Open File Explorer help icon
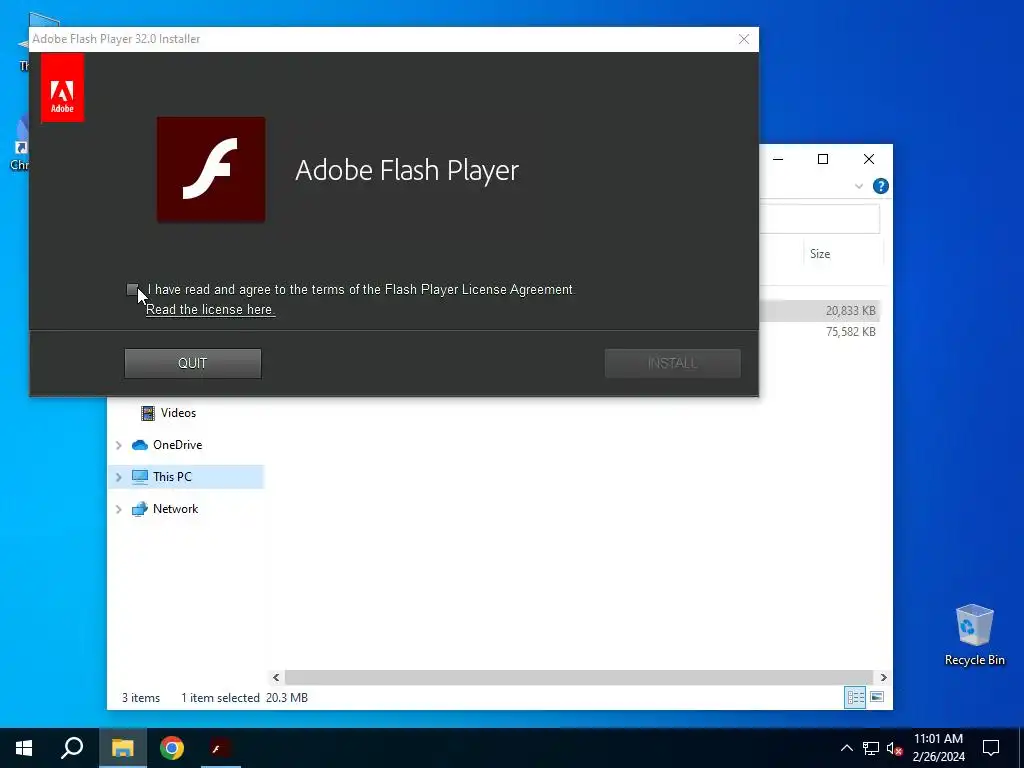This screenshot has height=768, width=1024. [x=880, y=186]
